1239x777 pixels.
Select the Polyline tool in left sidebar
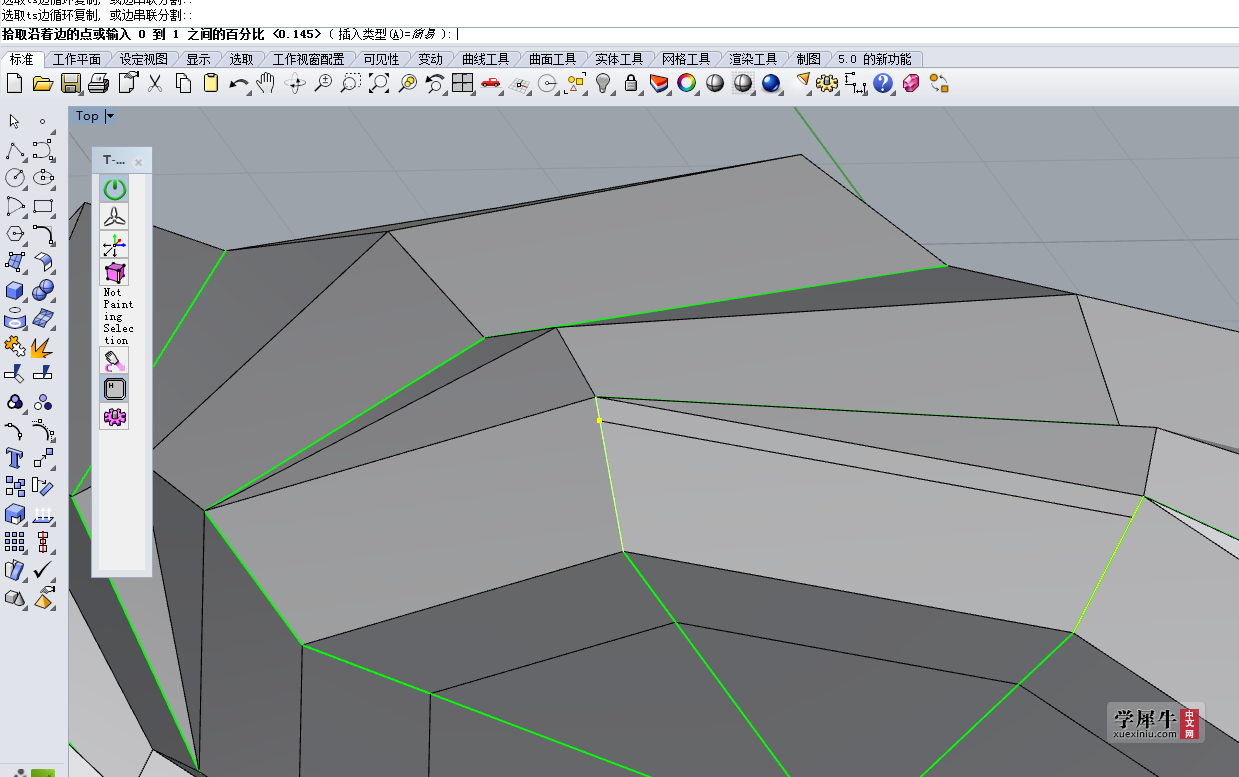pyautogui.click(x=15, y=151)
